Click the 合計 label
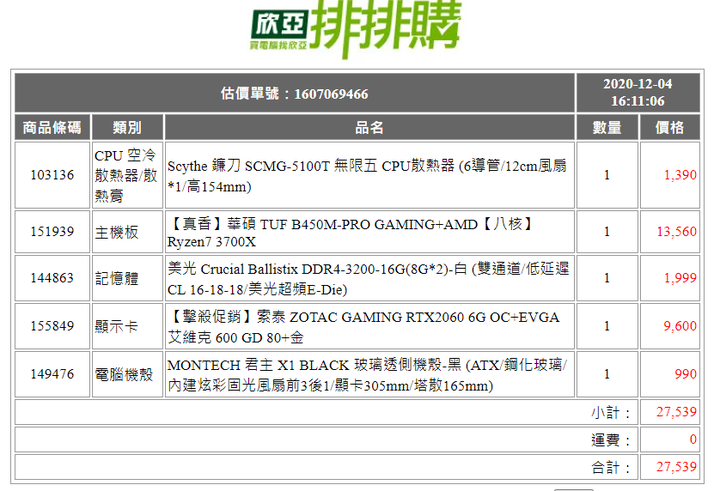 click(x=611, y=468)
